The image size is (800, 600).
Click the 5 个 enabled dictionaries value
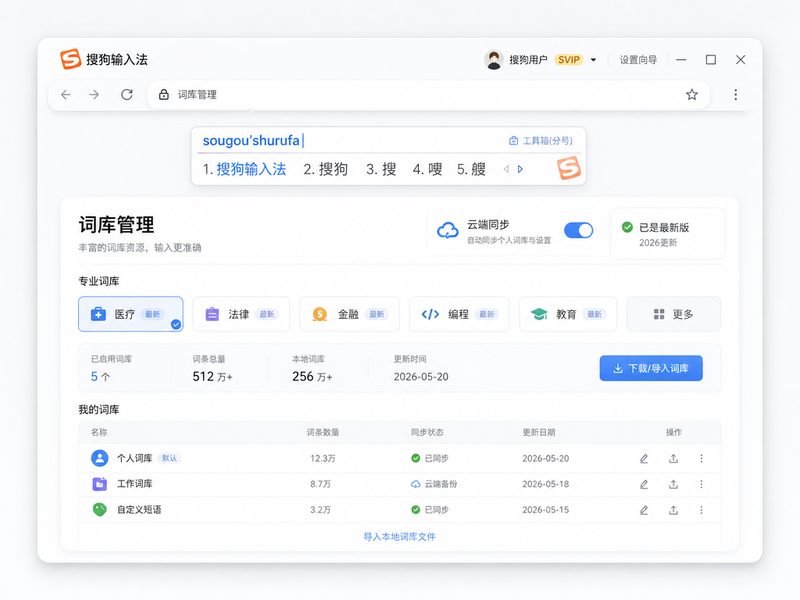(100, 377)
